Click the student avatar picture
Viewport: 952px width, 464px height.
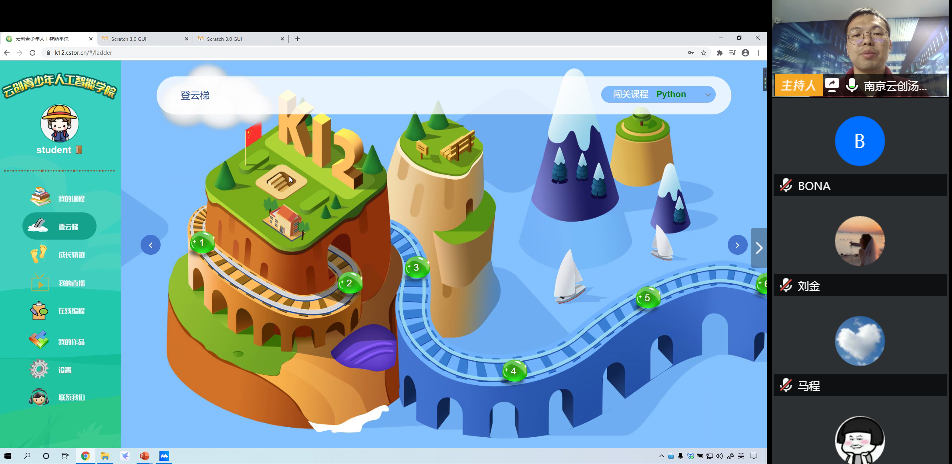point(59,123)
